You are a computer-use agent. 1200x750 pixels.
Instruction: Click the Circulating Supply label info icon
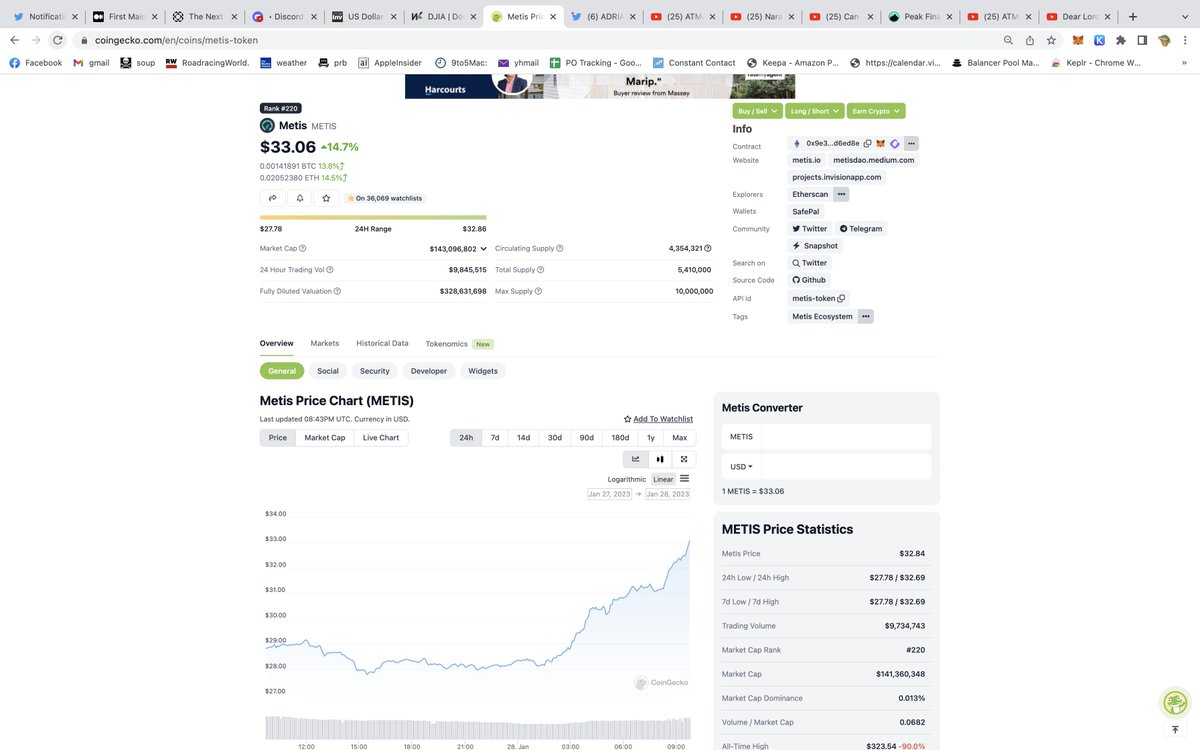[x=560, y=248]
